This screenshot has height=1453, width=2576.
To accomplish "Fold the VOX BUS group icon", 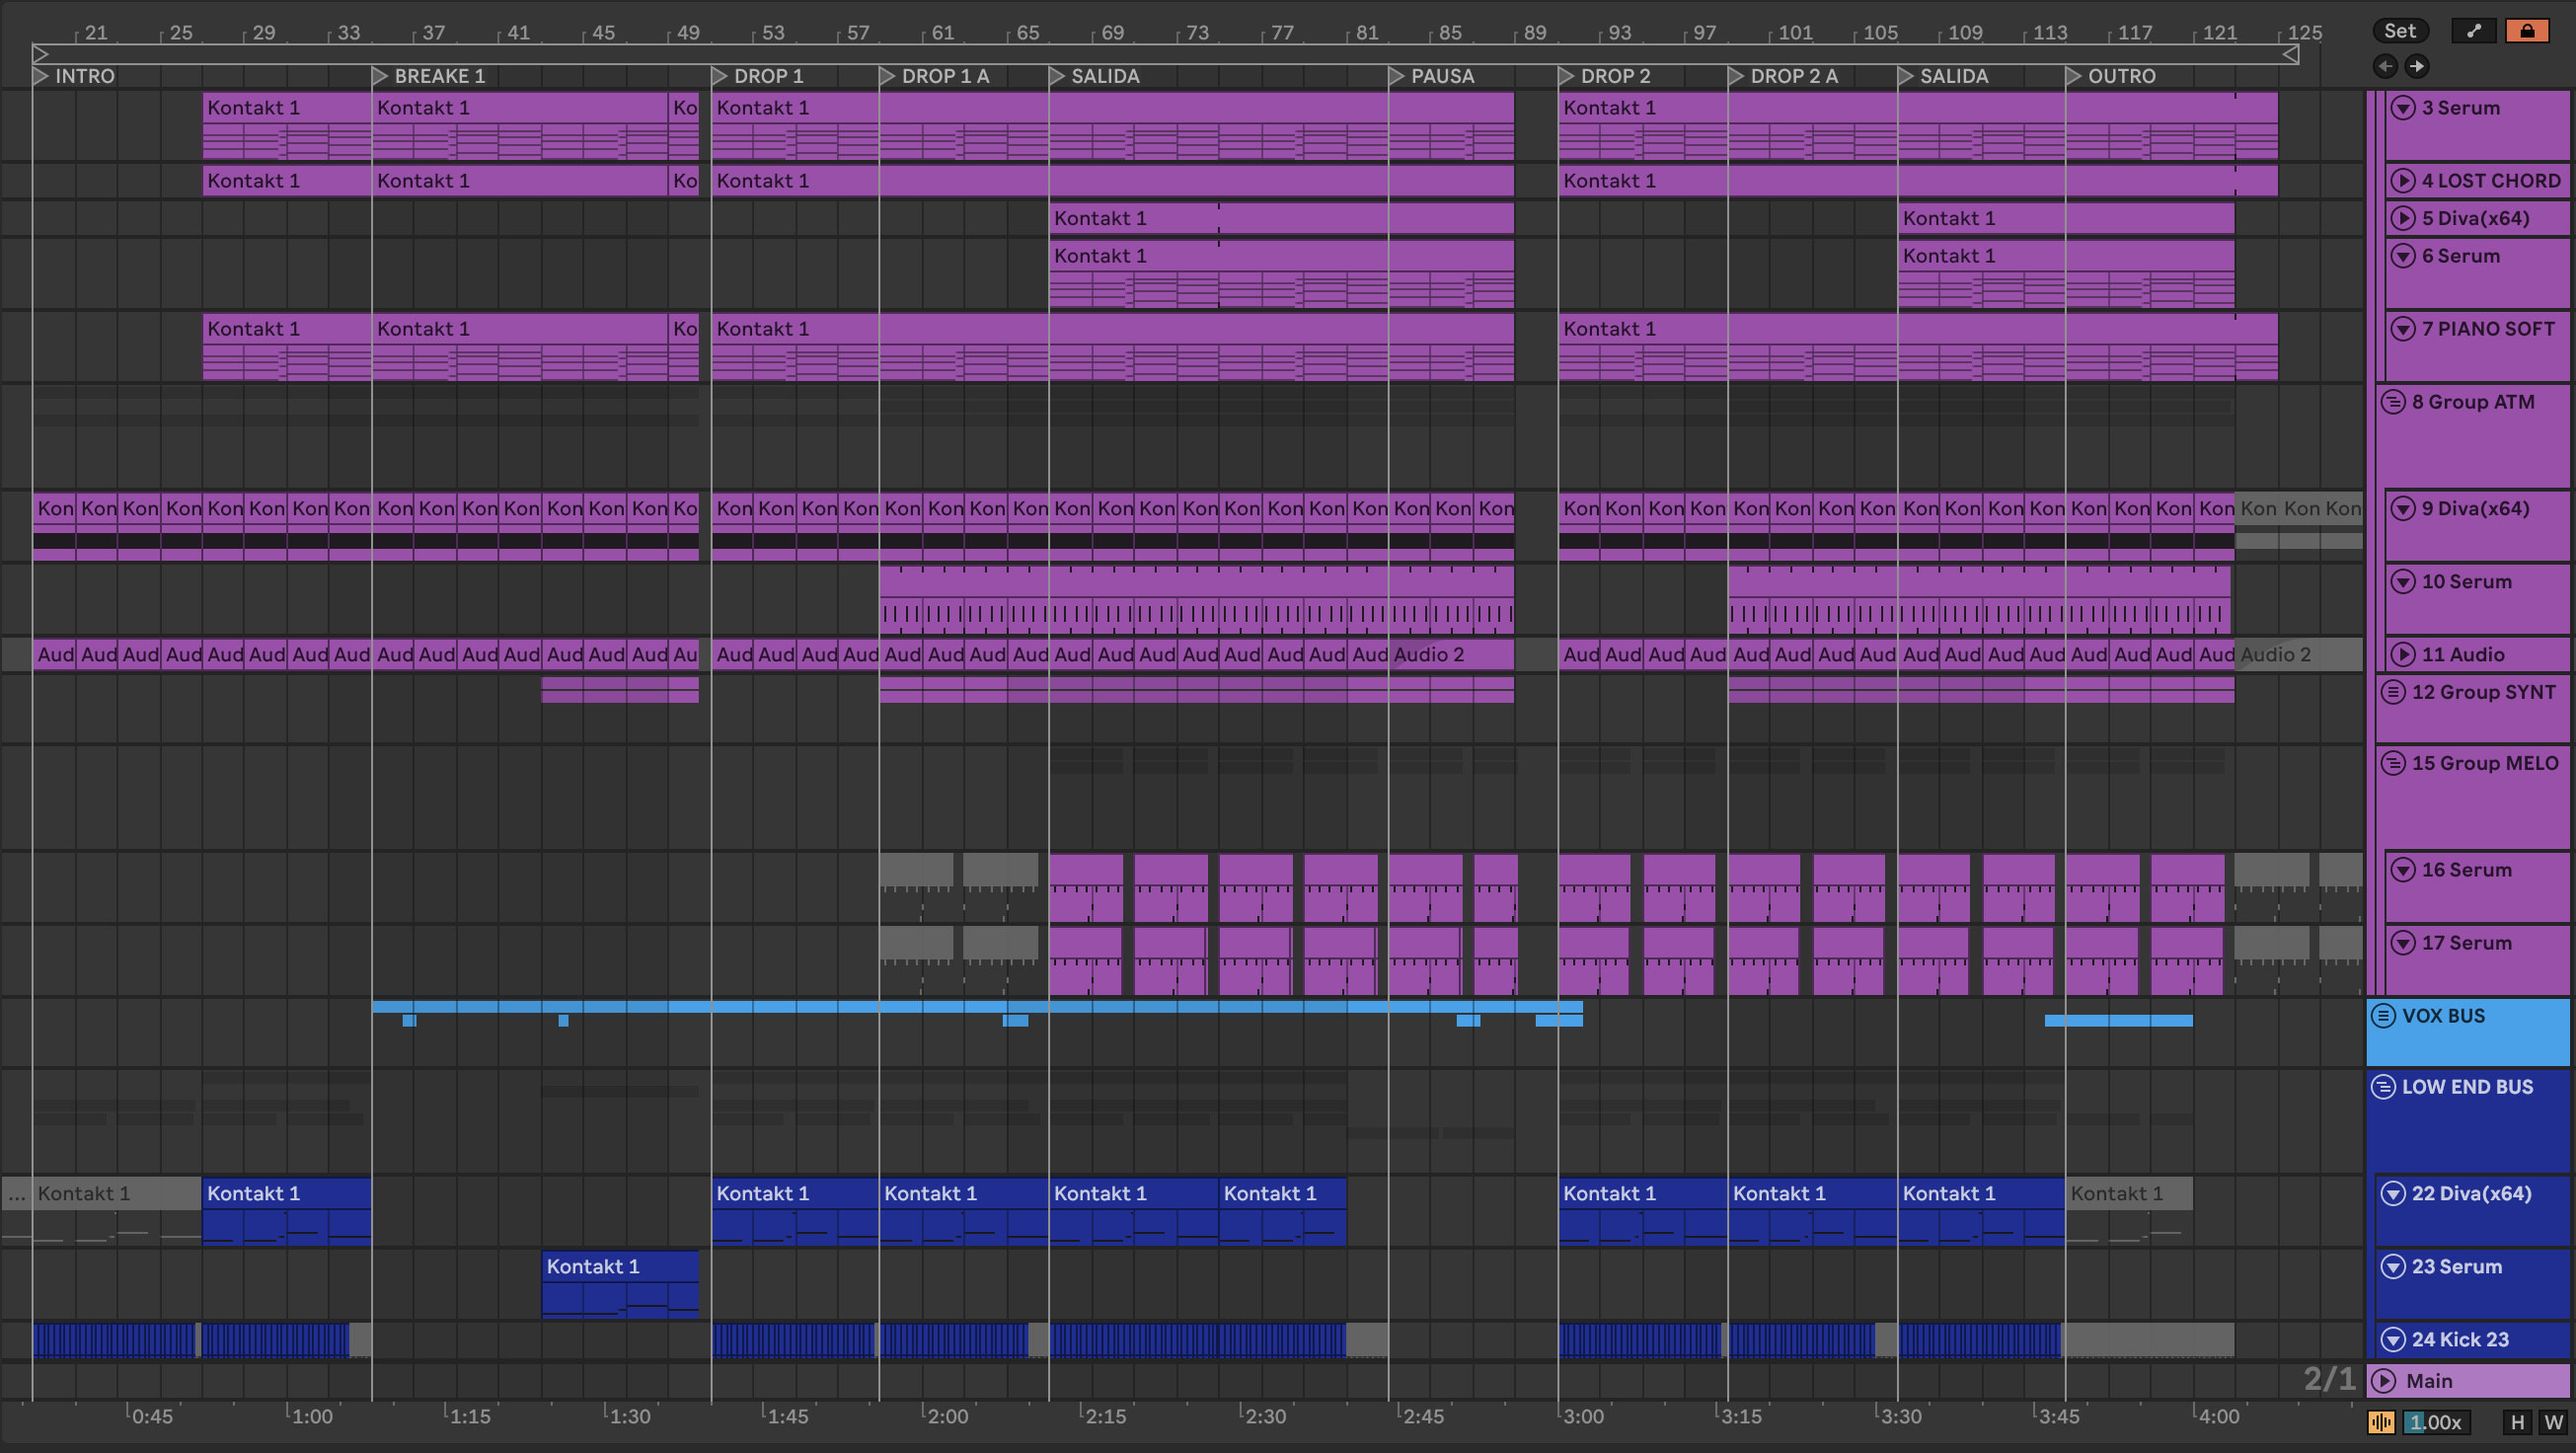I will tap(2384, 1016).
